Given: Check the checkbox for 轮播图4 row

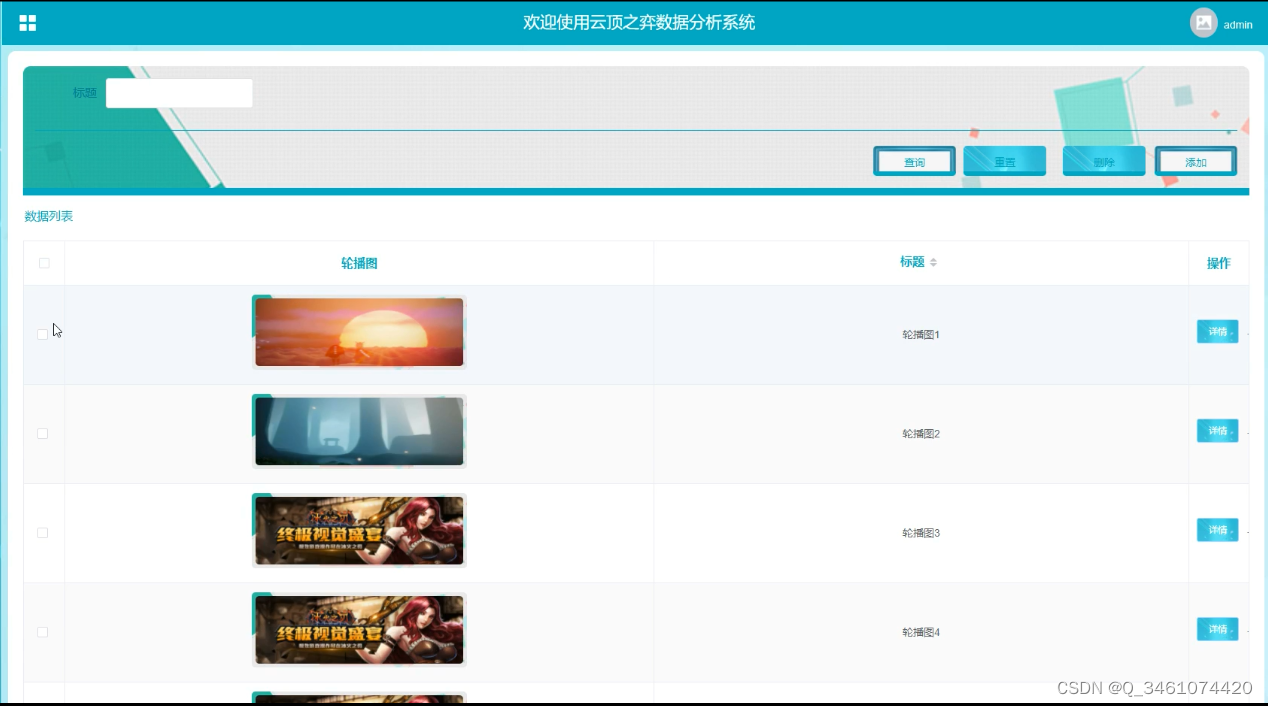Looking at the screenshot, I should pyautogui.click(x=43, y=632).
